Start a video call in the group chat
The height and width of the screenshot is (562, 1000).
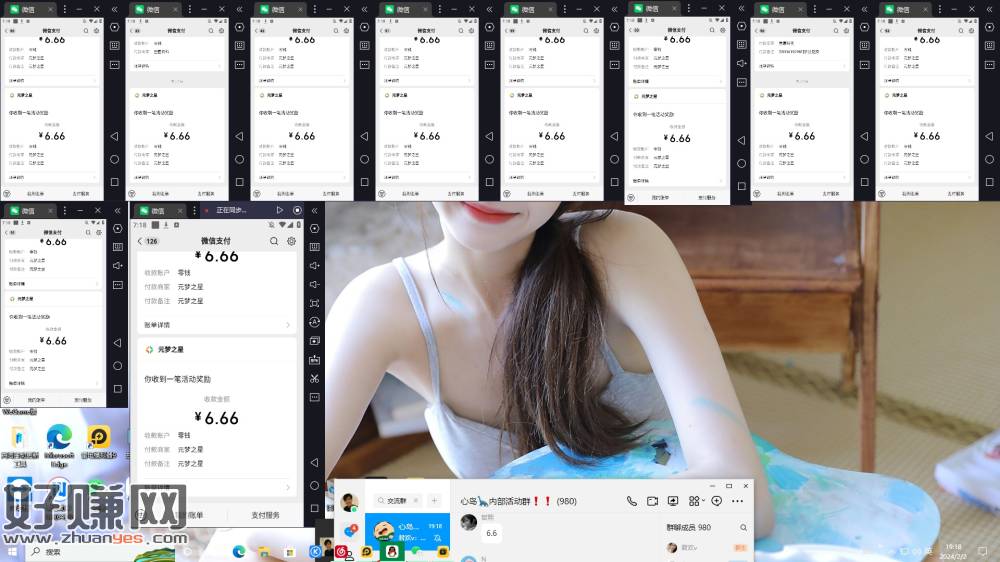click(652, 501)
